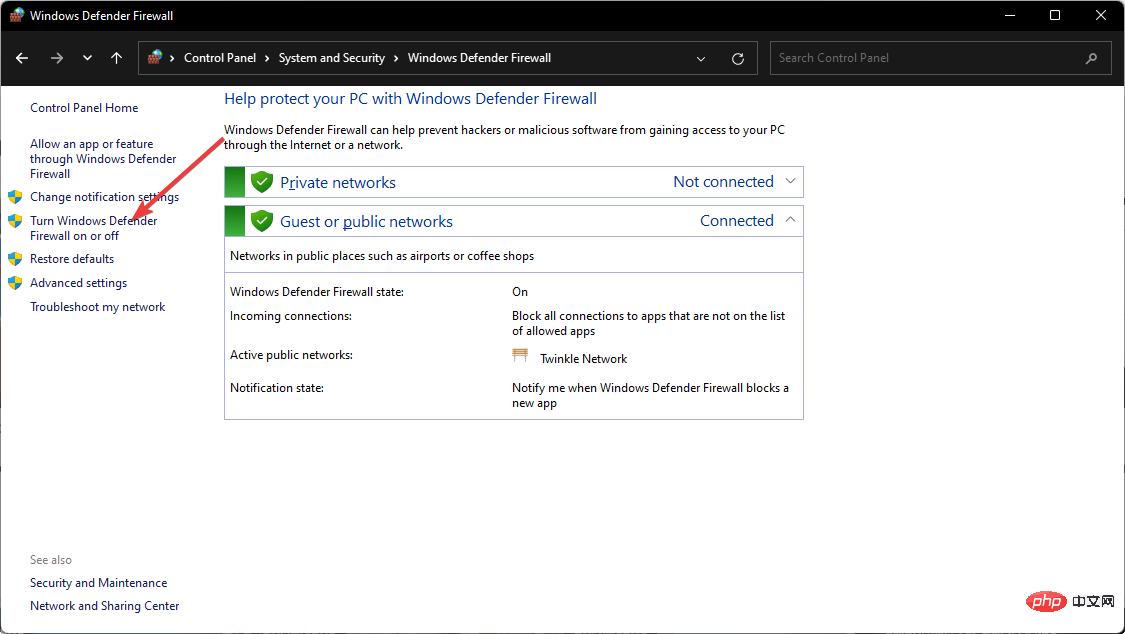The height and width of the screenshot is (634, 1125).
Task: Click the Twinkle Network bench icon
Action: pos(520,357)
